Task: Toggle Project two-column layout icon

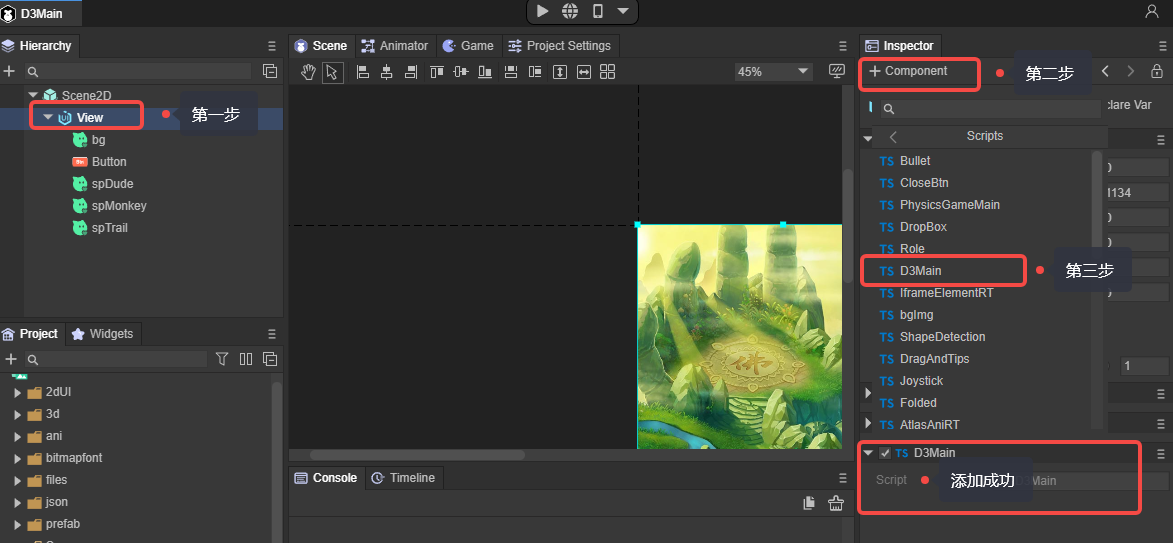Action: point(246,359)
